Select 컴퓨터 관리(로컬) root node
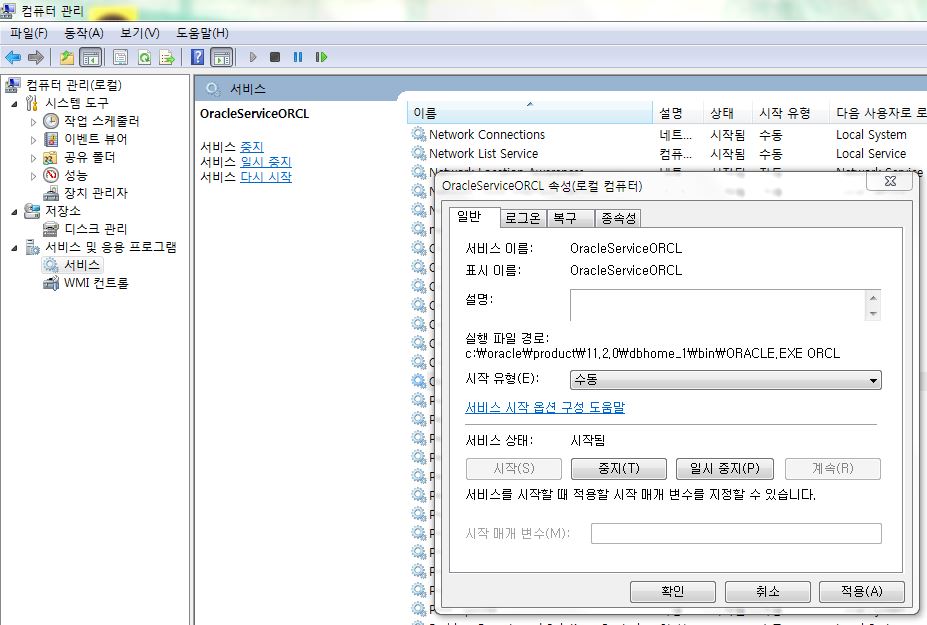This screenshot has width=927, height=625. pyautogui.click(x=74, y=85)
